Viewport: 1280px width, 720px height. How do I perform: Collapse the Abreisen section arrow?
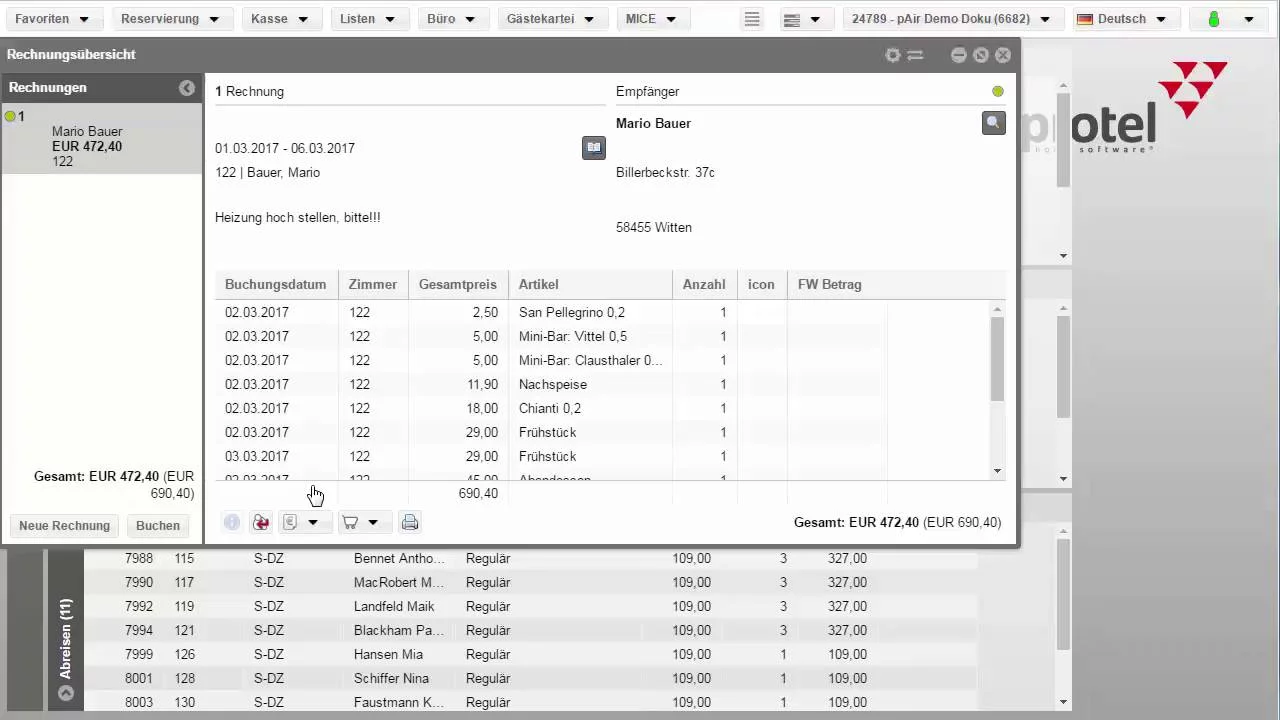point(66,692)
